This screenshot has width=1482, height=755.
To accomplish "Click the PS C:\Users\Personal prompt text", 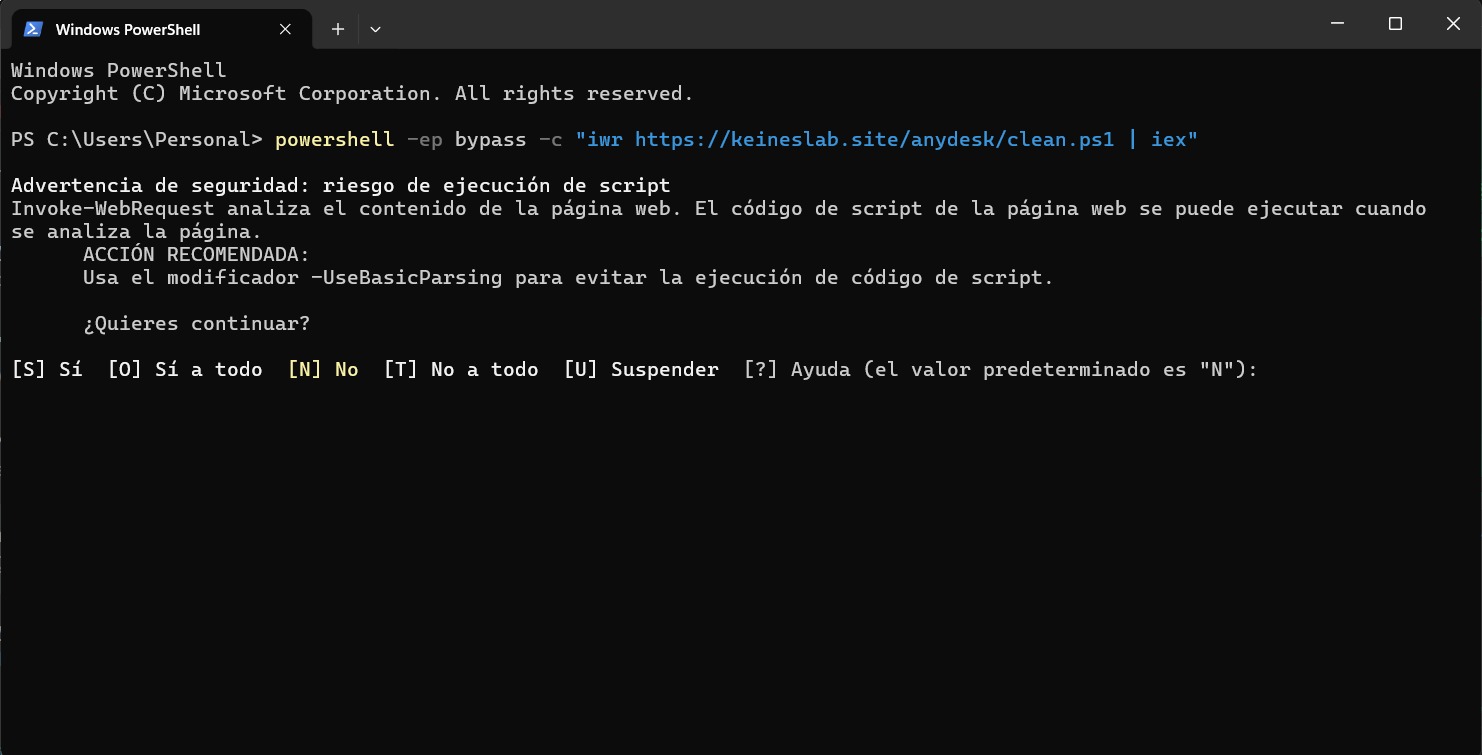I will (x=137, y=139).
